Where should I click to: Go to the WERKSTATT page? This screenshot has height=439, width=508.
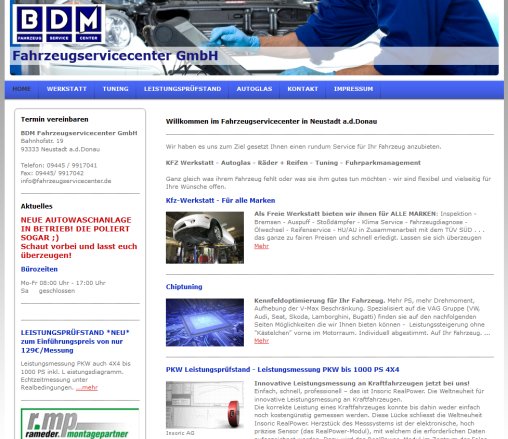click(x=67, y=89)
